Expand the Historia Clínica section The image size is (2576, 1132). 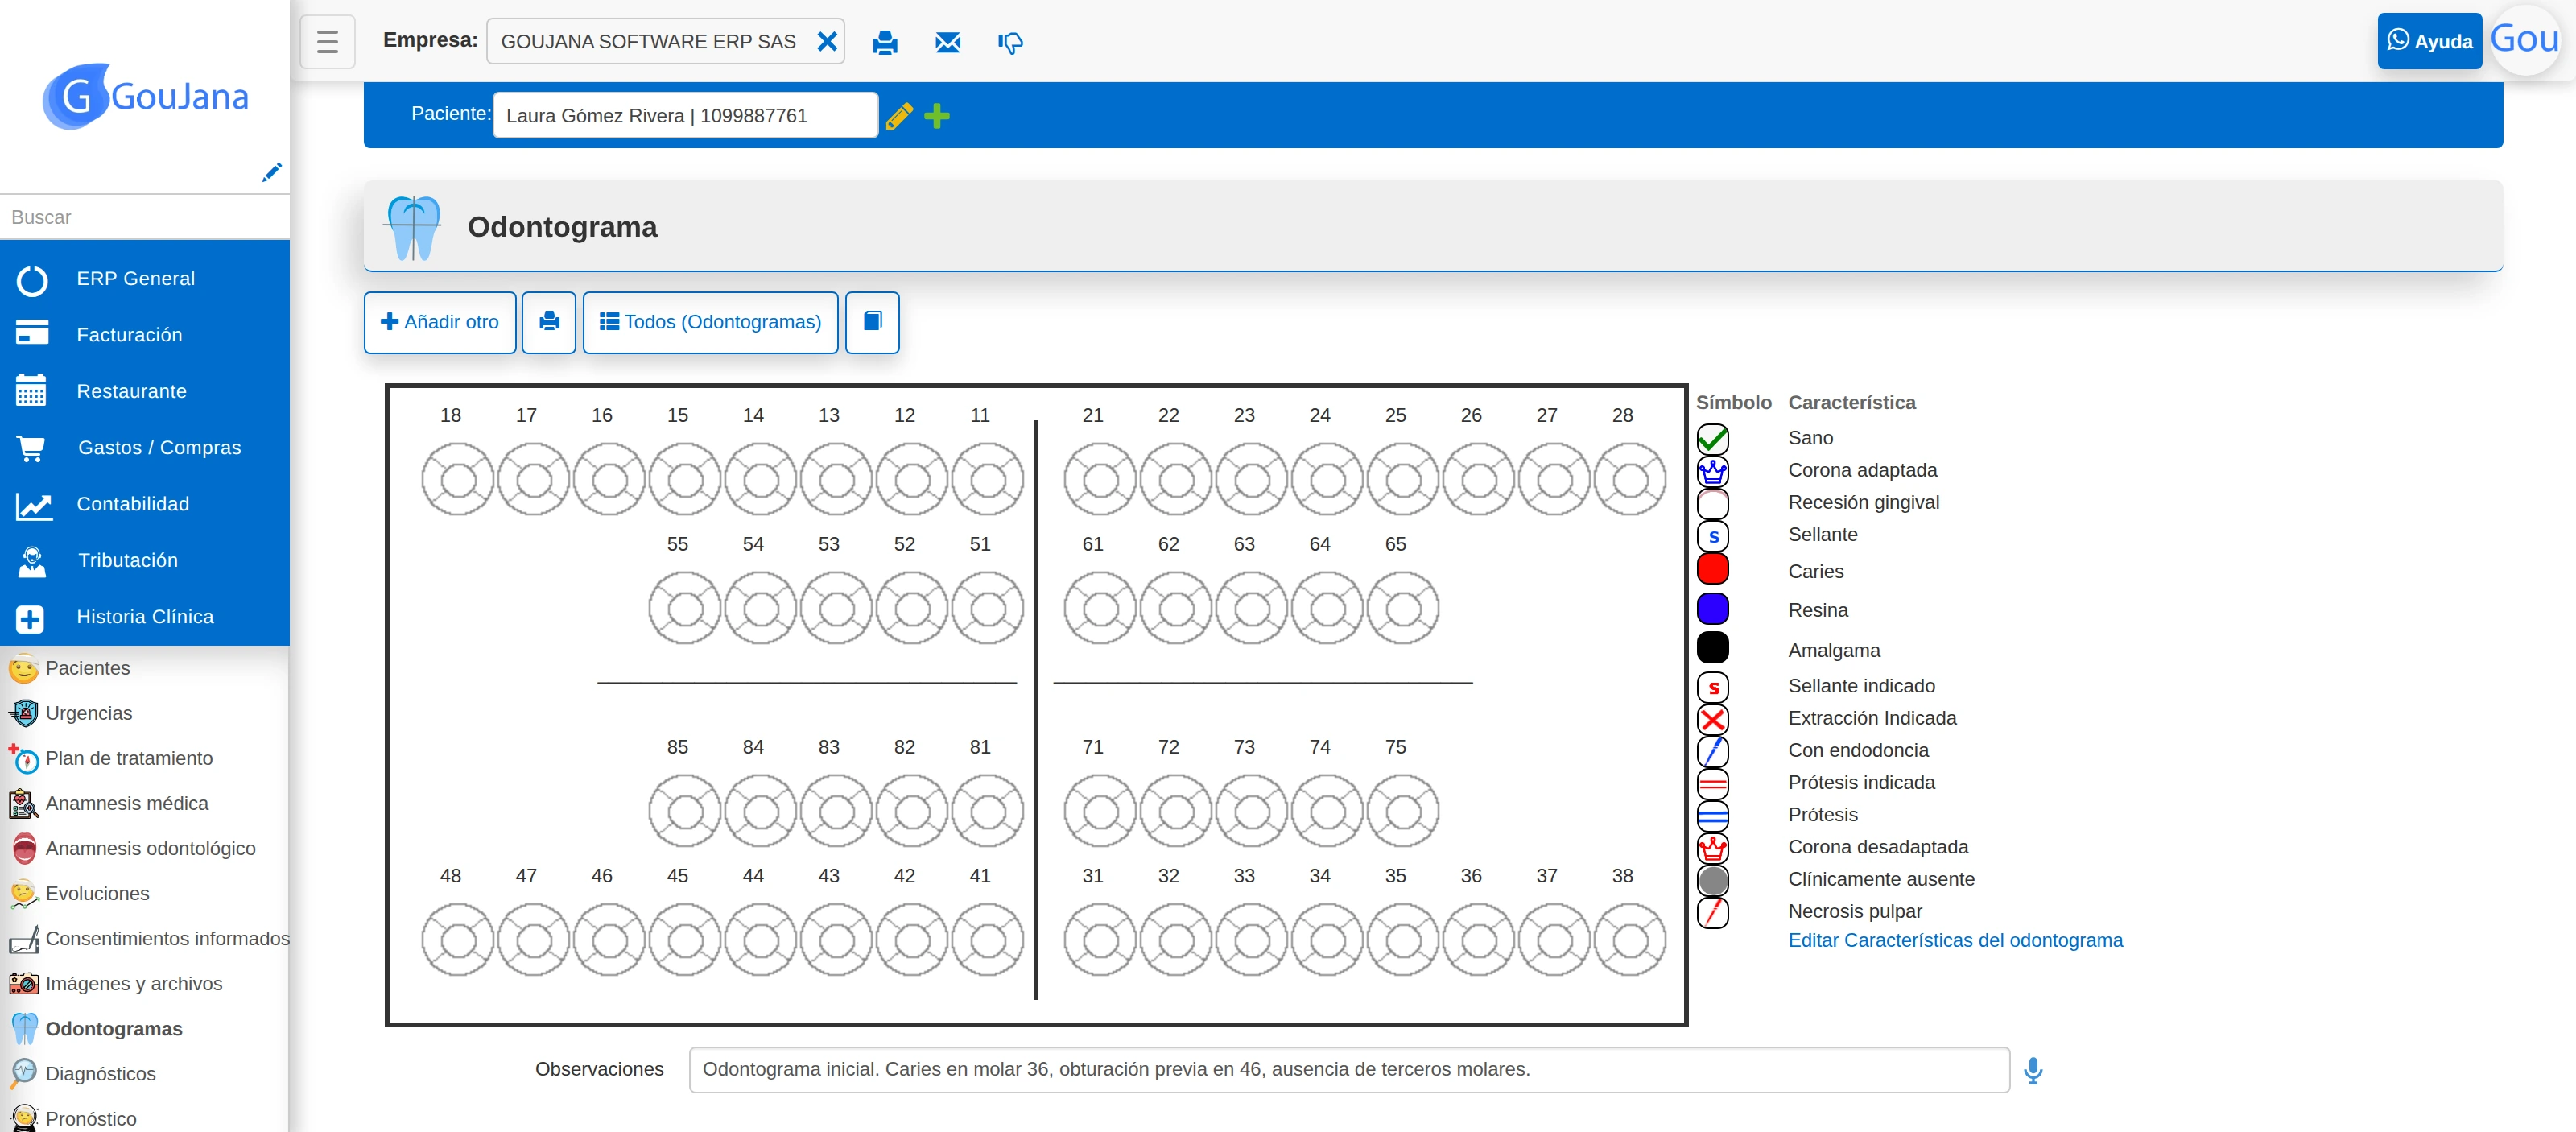[x=145, y=617]
